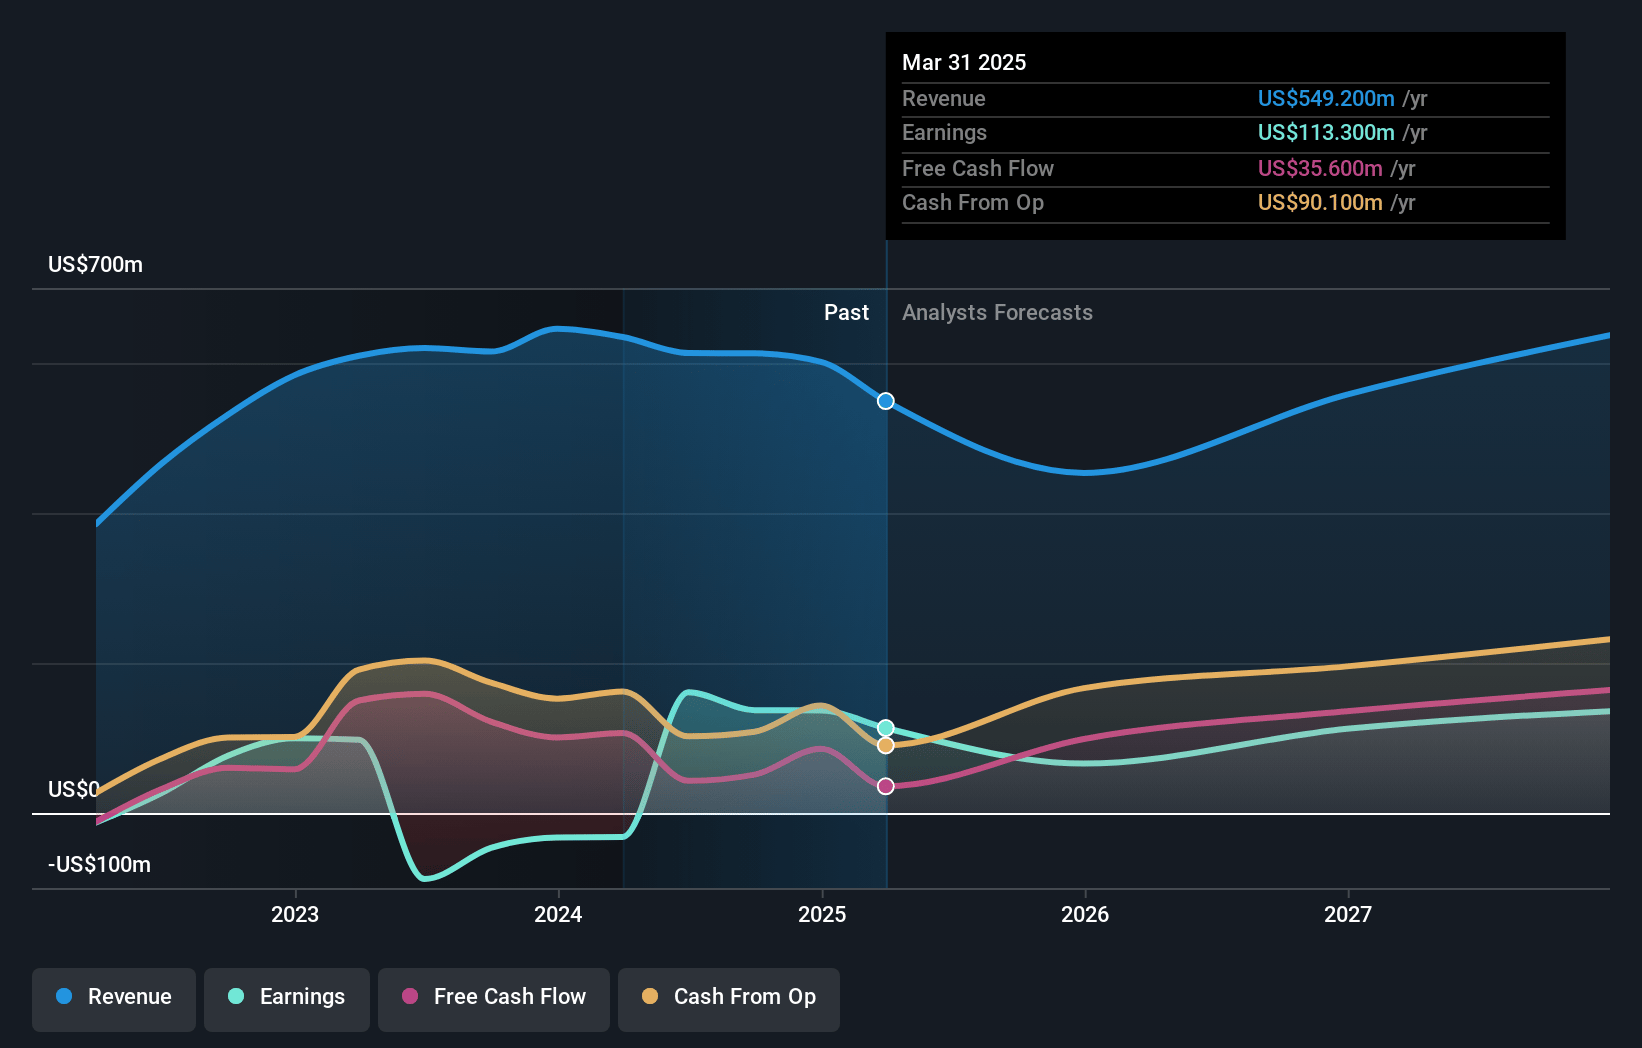Click the US$0 y-axis label
1642x1048 pixels.
pyautogui.click(x=73, y=790)
